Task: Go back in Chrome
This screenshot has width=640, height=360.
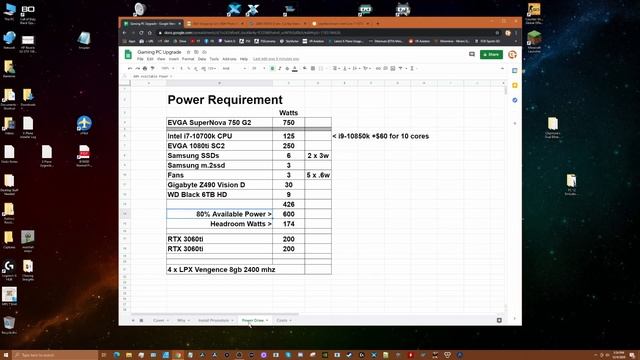Action: point(124,33)
